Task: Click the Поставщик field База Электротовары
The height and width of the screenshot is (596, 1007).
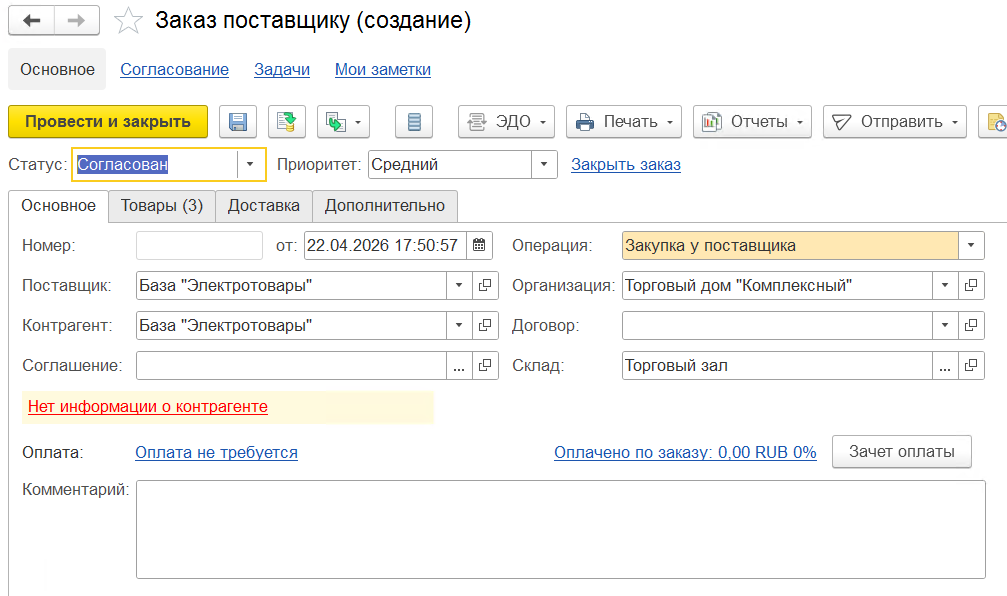Action: point(292,285)
